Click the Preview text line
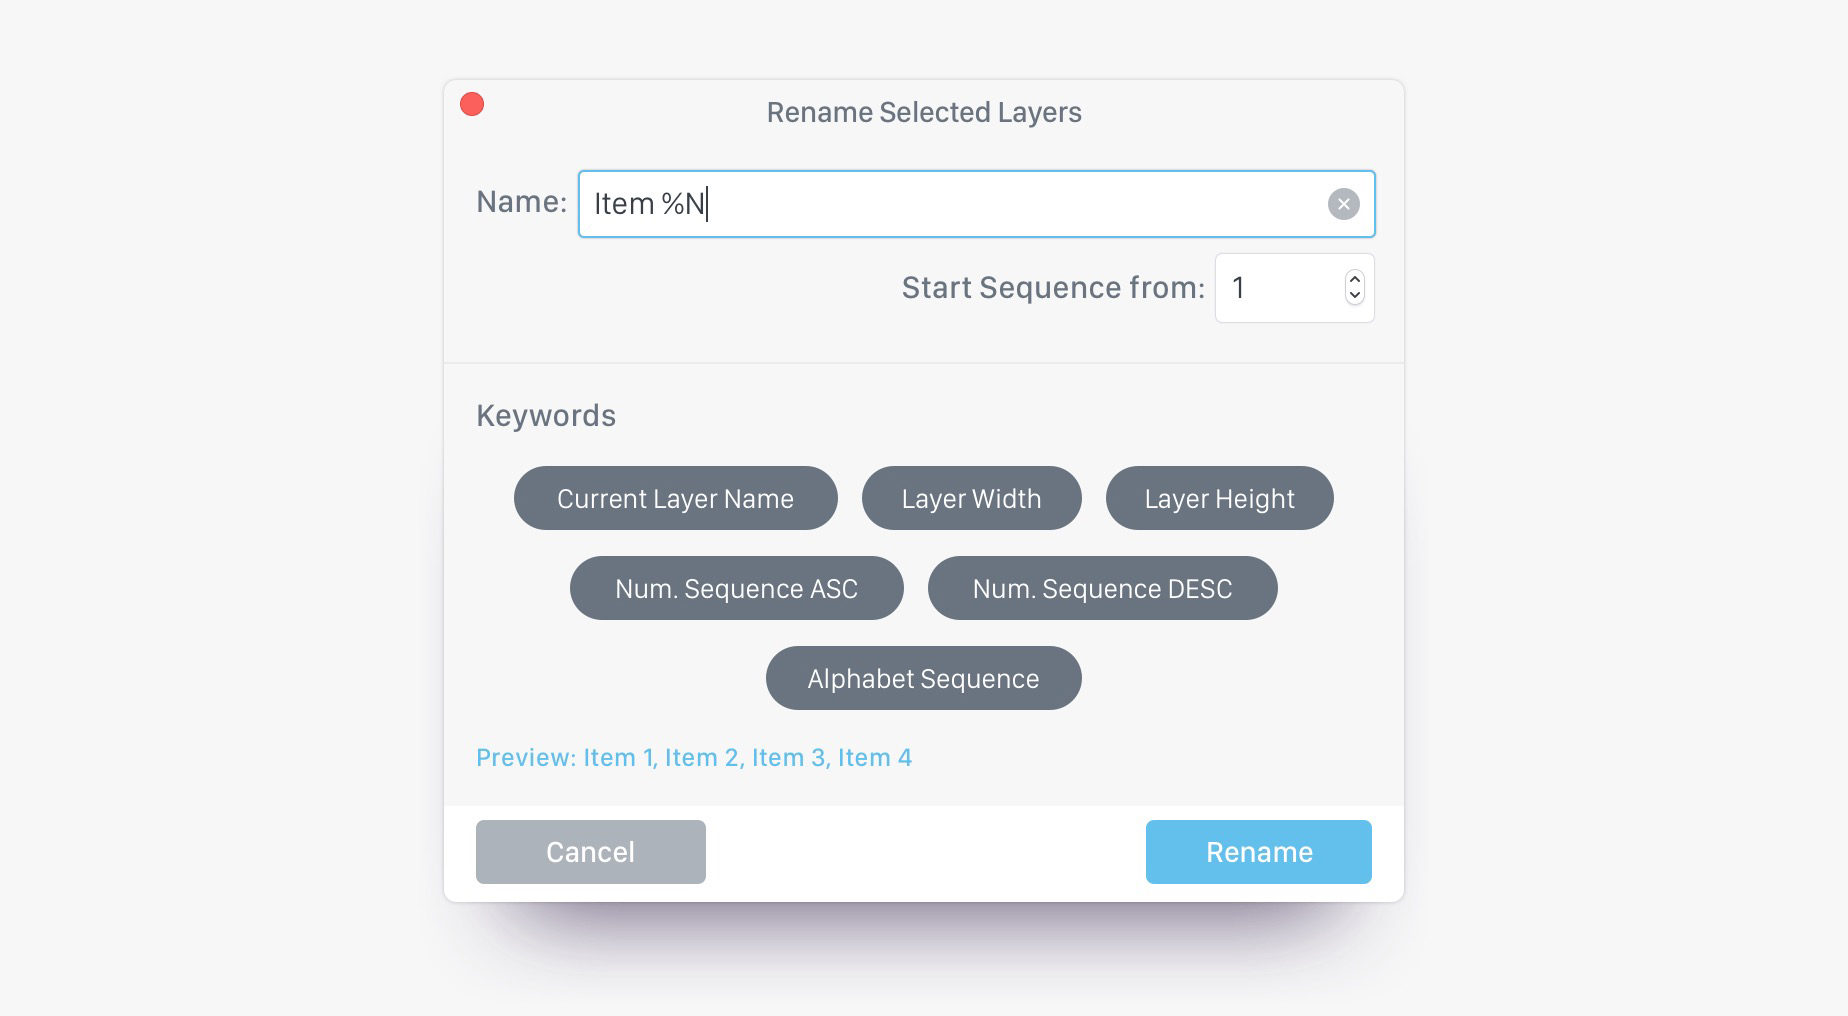This screenshot has height=1016, width=1848. tap(694, 757)
